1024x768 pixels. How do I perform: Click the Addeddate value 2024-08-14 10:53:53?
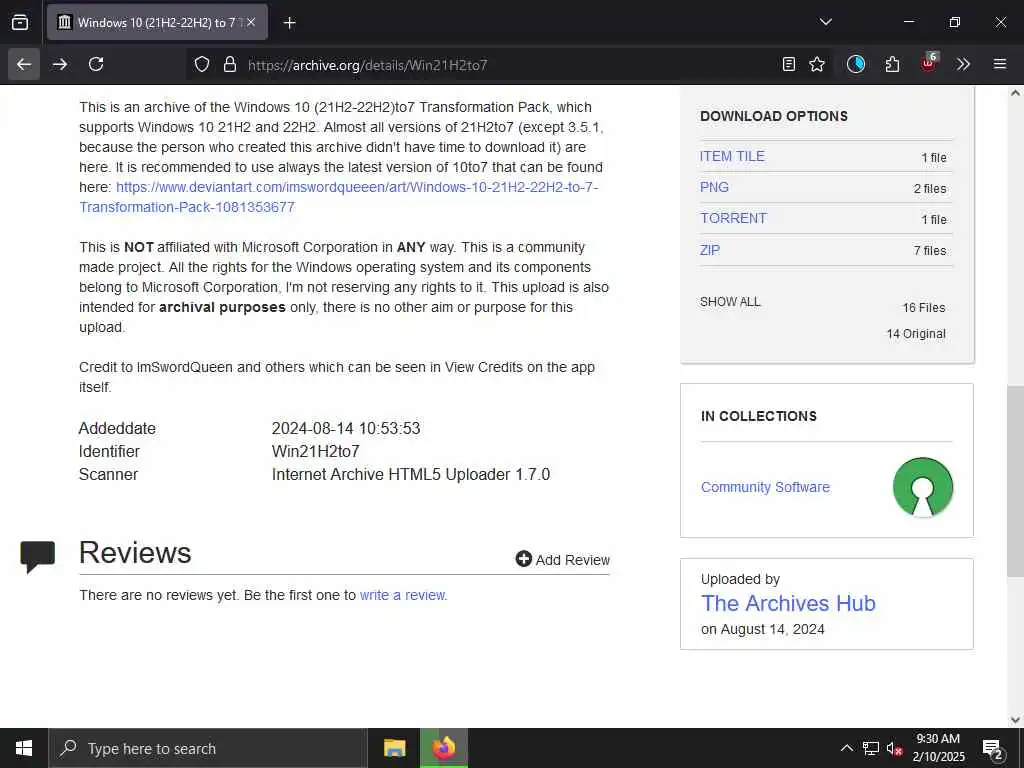coord(346,428)
